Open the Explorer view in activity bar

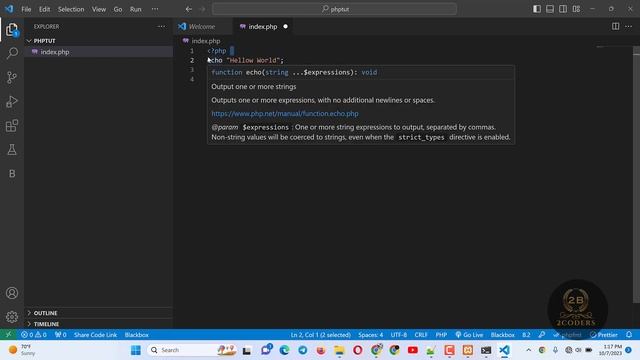pyautogui.click(x=12, y=29)
